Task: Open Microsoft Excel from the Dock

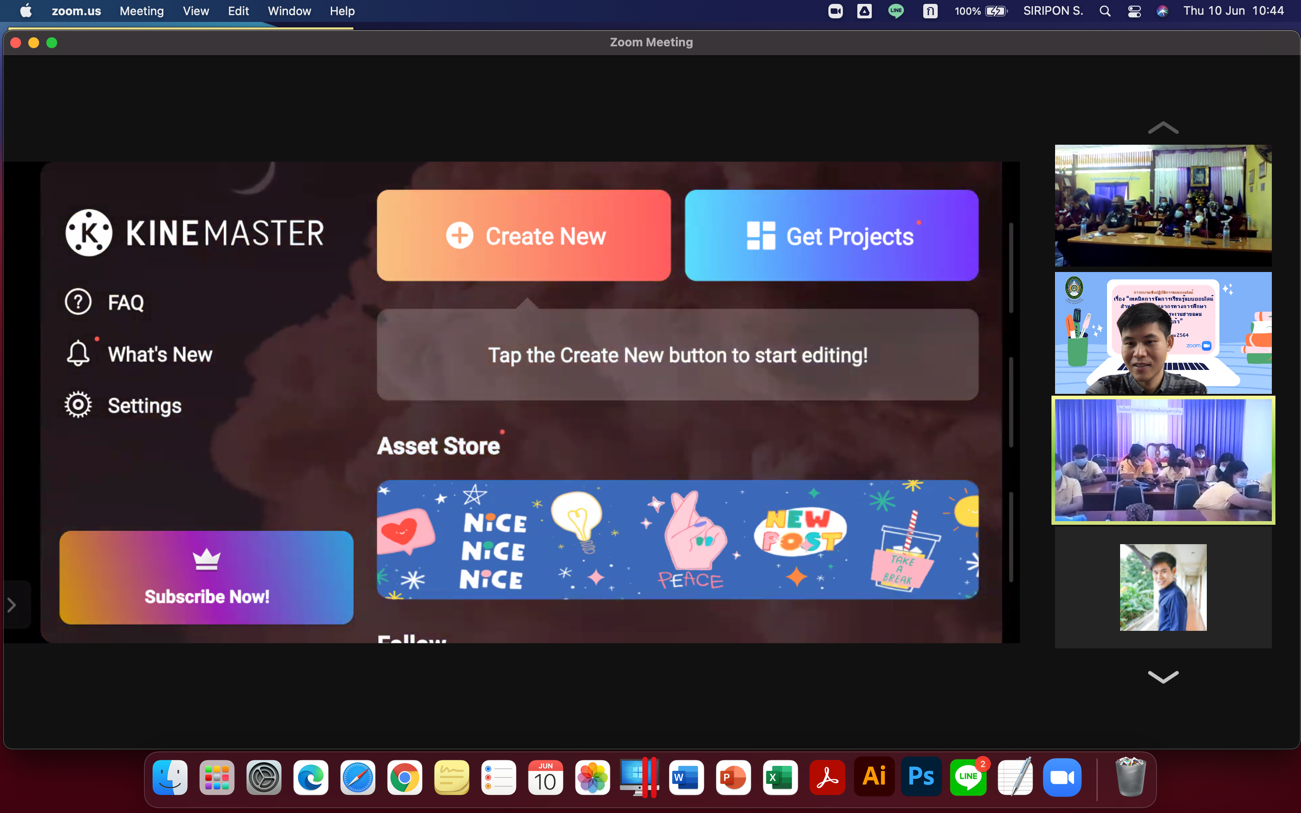Action: (780, 778)
